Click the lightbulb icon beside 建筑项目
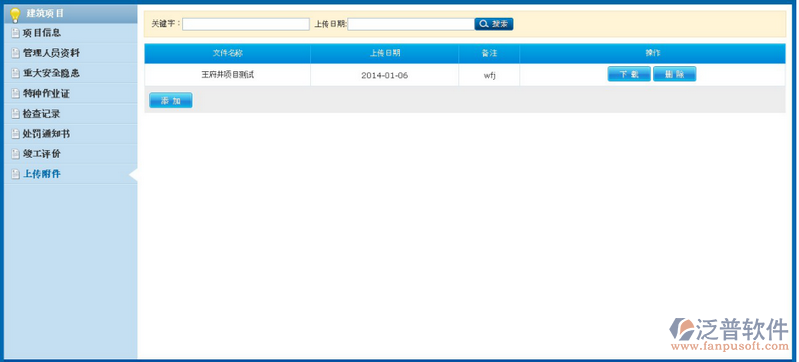This screenshot has height=362, width=799. [15, 14]
